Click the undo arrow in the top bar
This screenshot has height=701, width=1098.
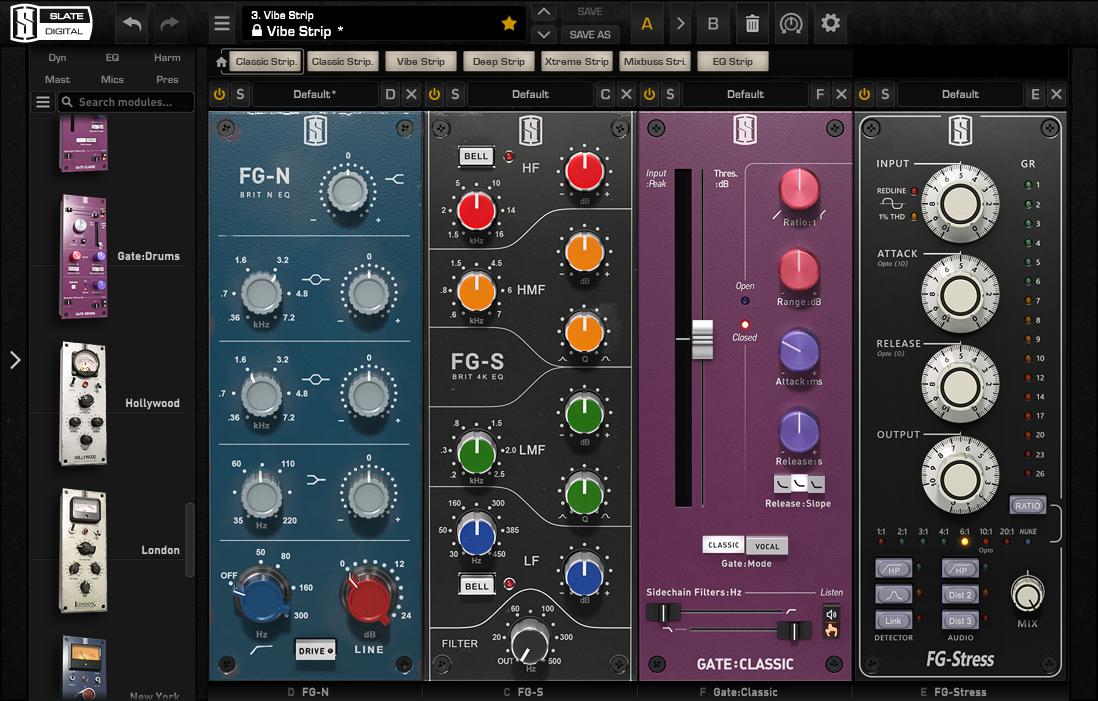tap(132, 24)
